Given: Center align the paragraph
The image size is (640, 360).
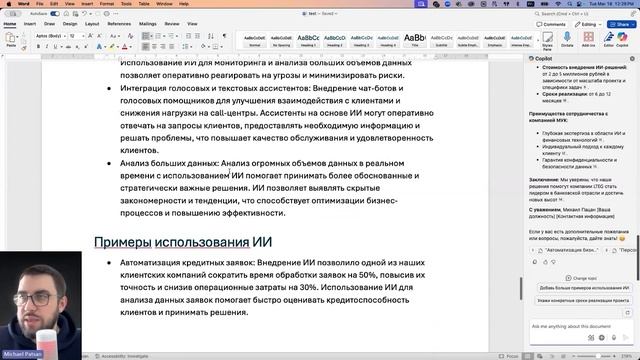Looking at the screenshot, I should point(154,47).
